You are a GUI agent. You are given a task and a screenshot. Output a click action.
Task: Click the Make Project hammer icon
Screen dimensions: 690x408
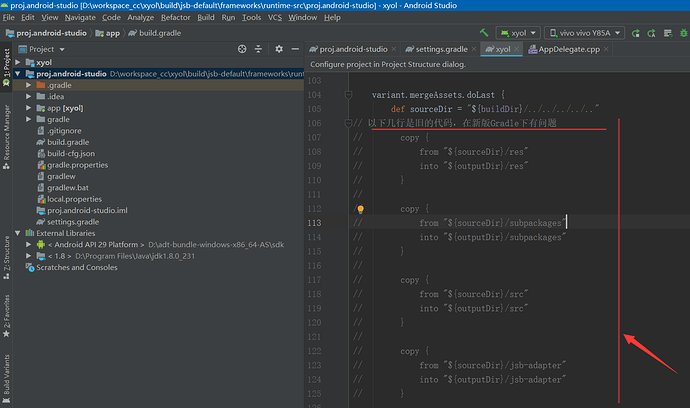(x=485, y=33)
